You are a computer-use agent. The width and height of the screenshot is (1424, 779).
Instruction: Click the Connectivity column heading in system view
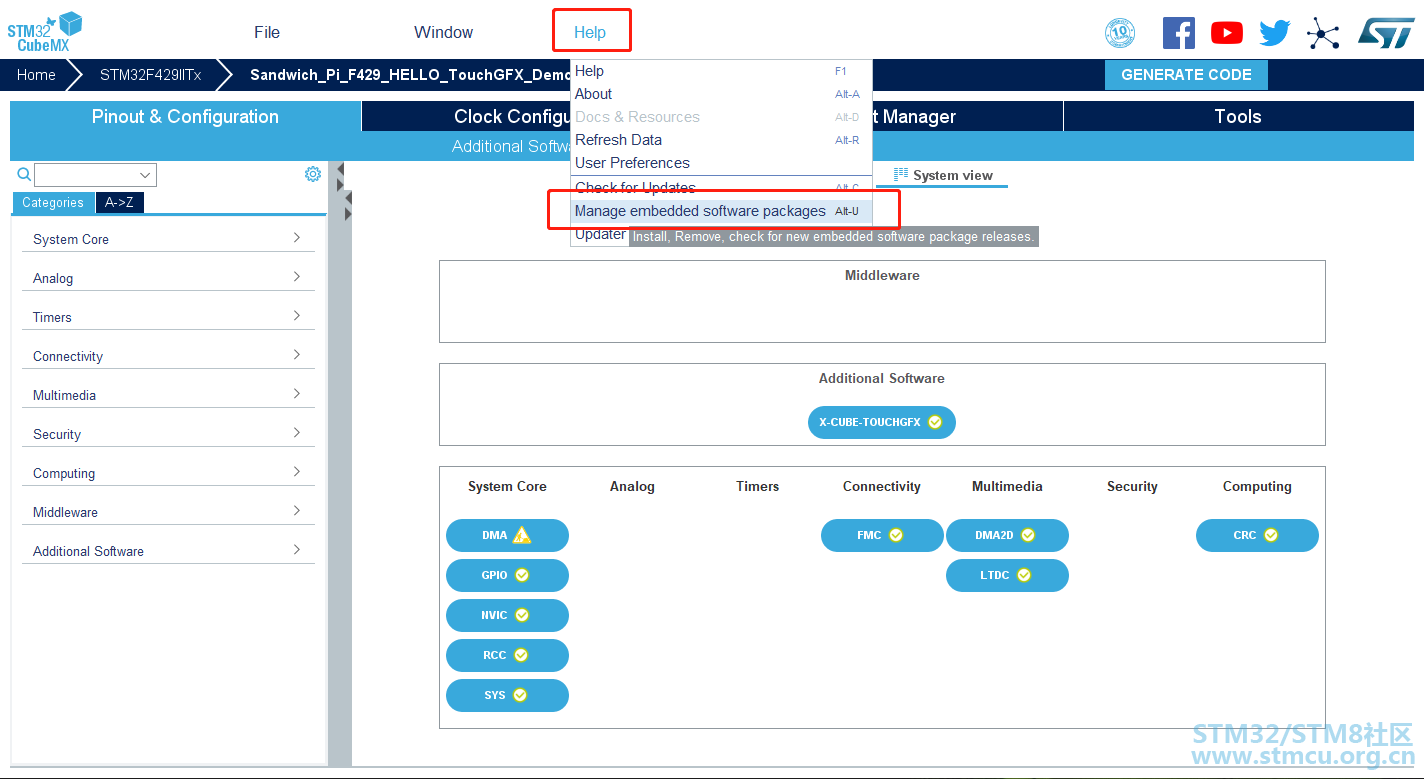882,486
